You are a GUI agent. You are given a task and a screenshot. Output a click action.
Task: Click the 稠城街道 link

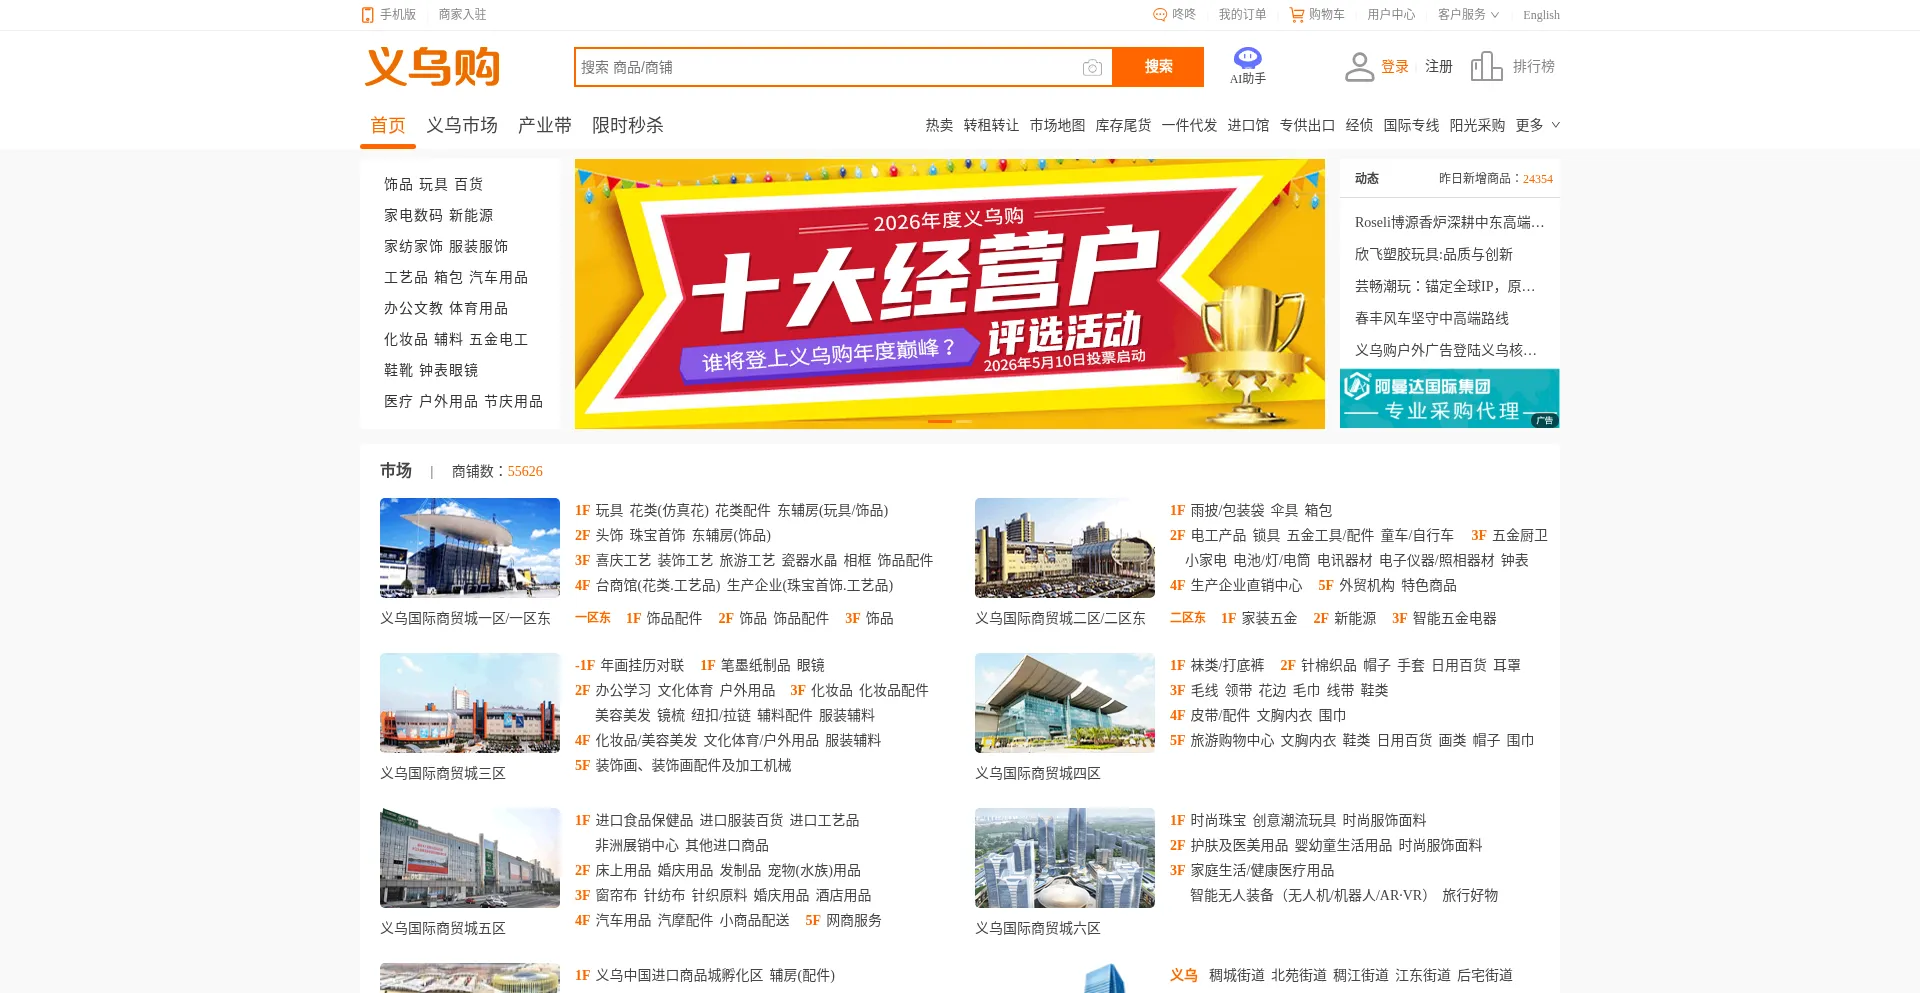pos(1236,975)
